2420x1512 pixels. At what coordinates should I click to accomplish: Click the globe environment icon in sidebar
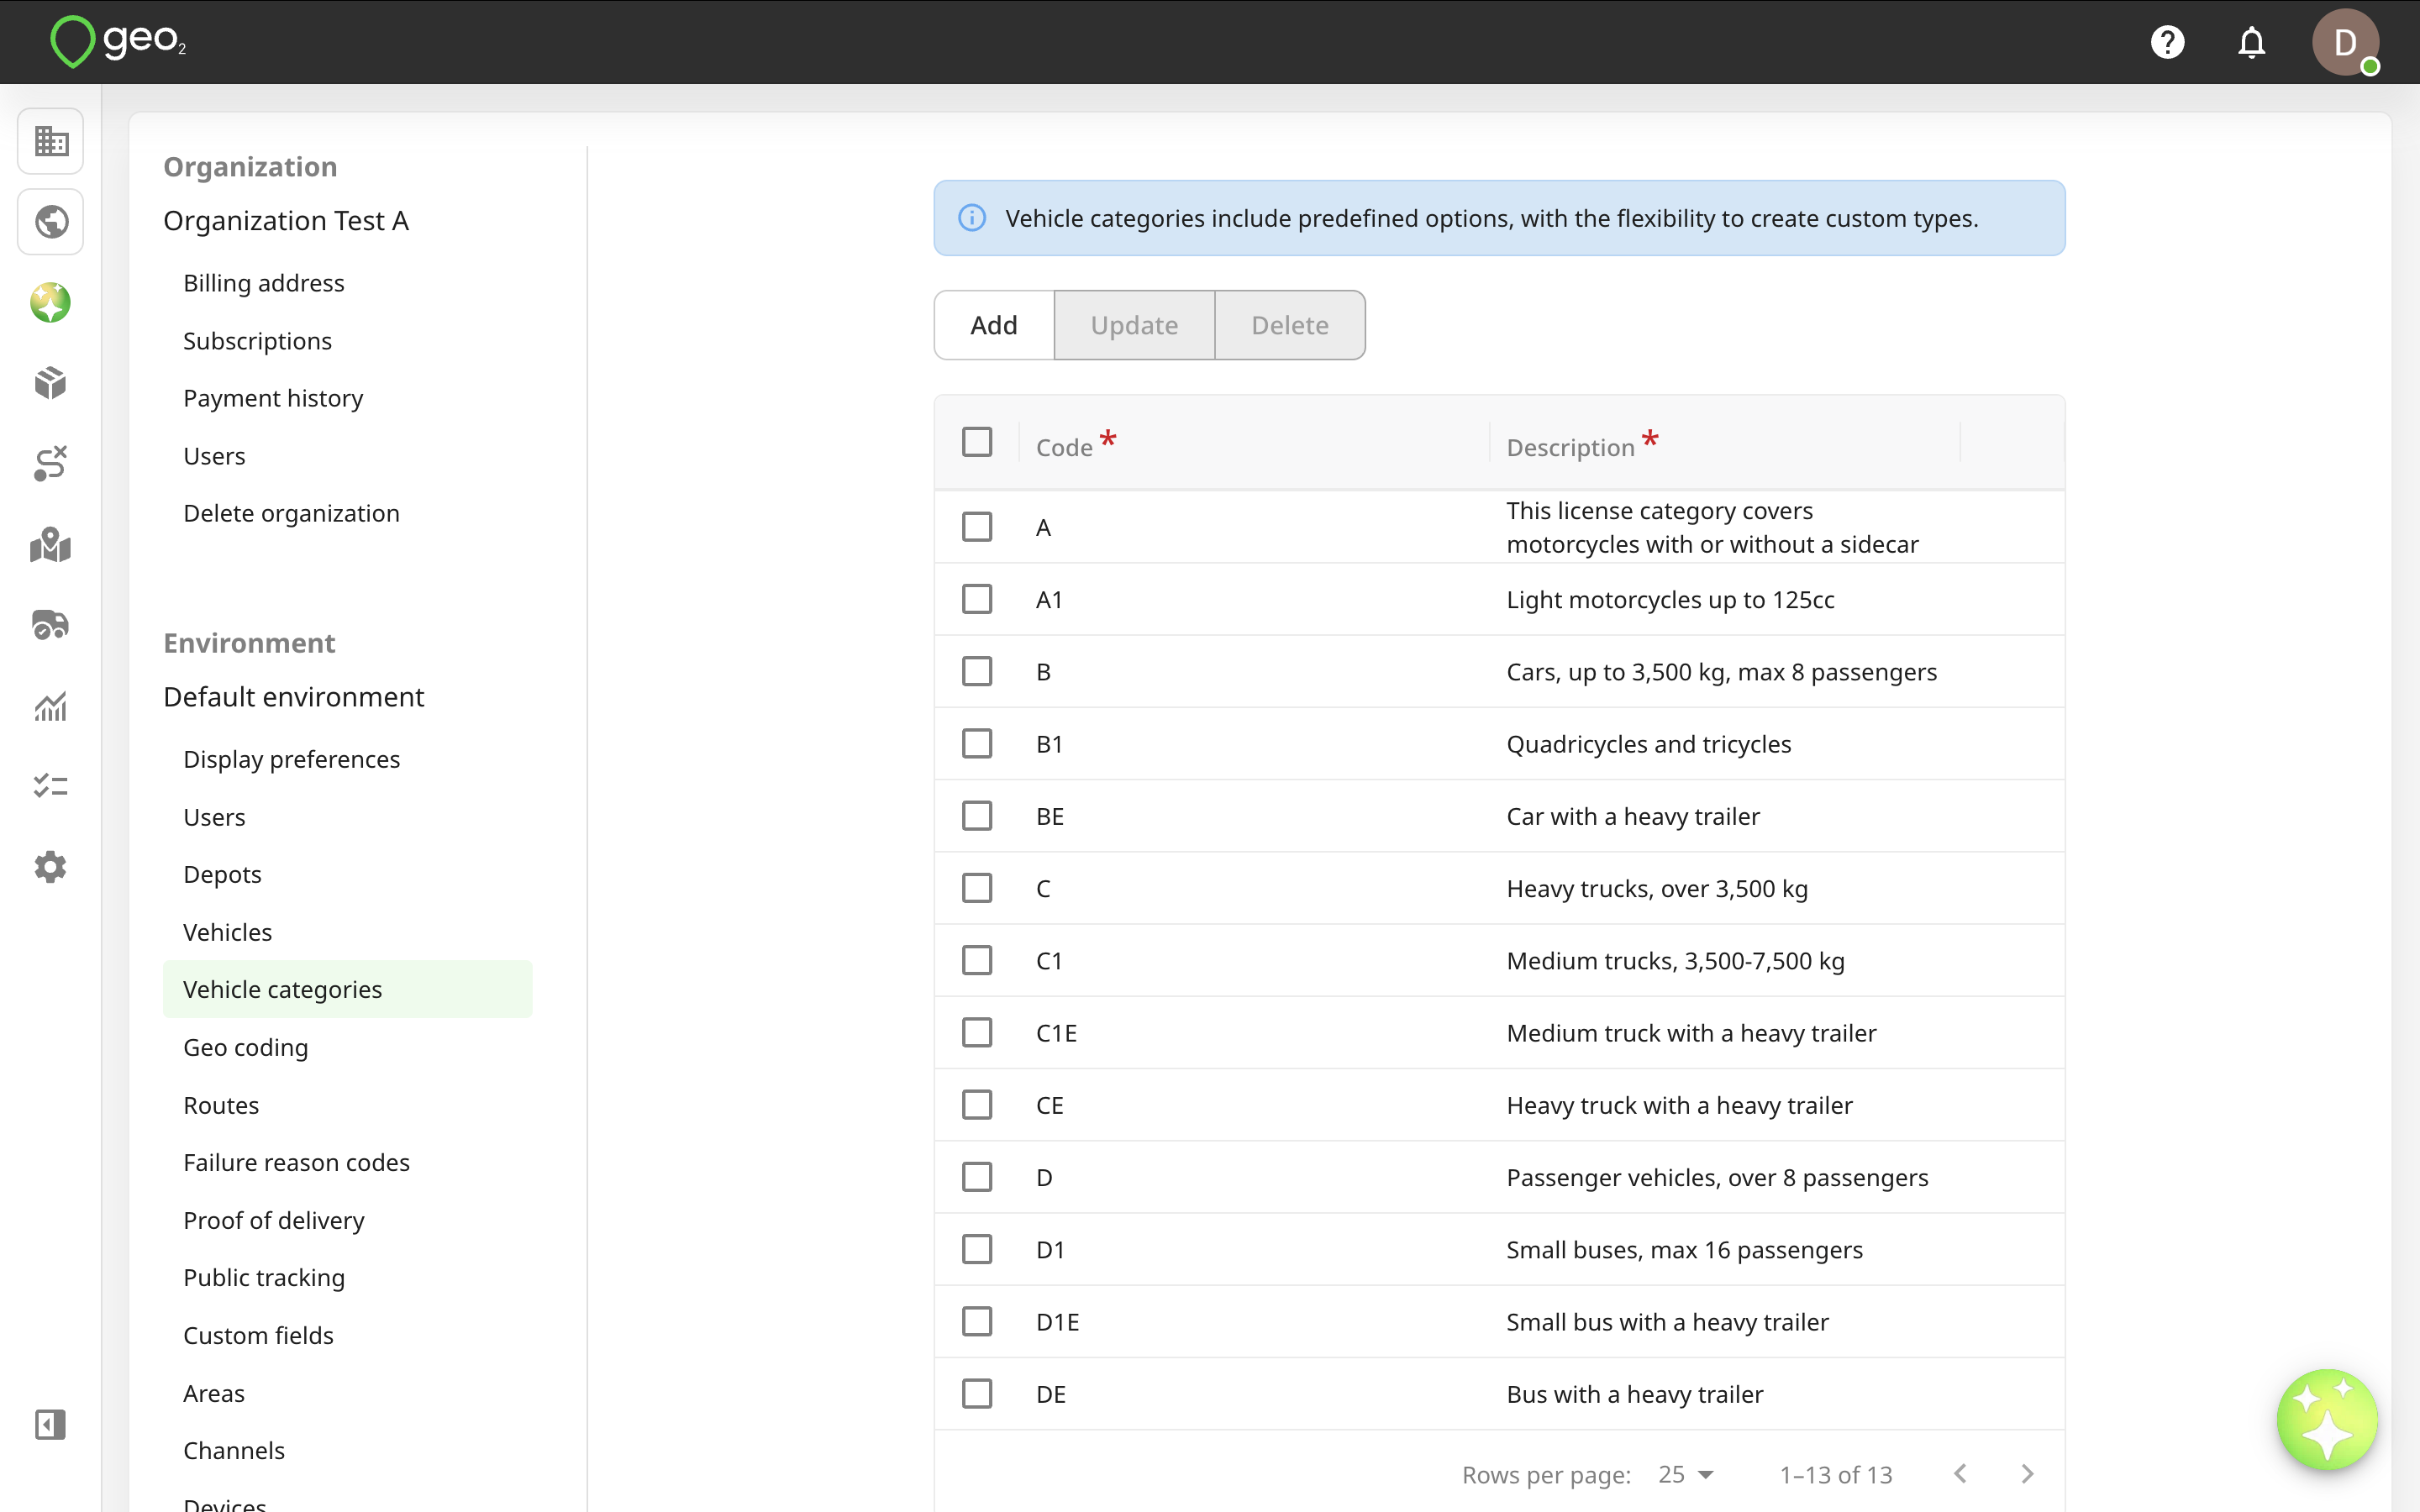[x=51, y=222]
